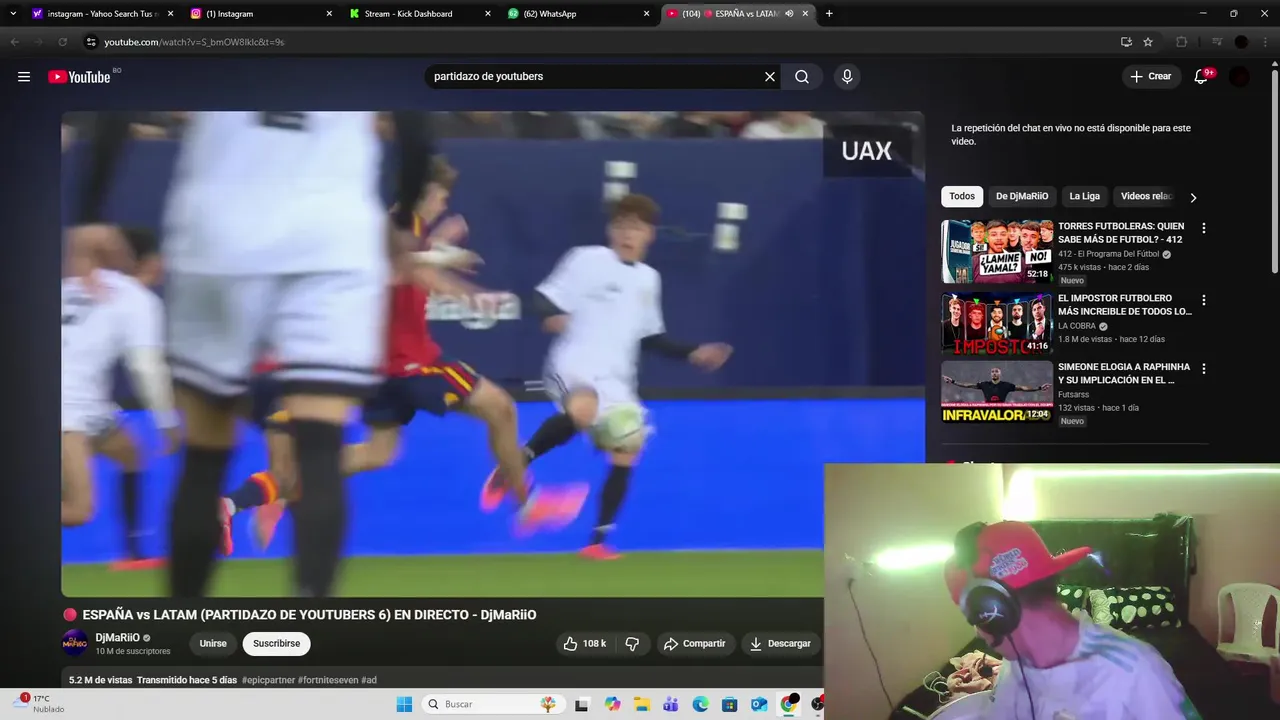Viewport: 1280px width, 720px height.
Task: Open the YouTube hamburger guide menu
Action: [x=24, y=77]
